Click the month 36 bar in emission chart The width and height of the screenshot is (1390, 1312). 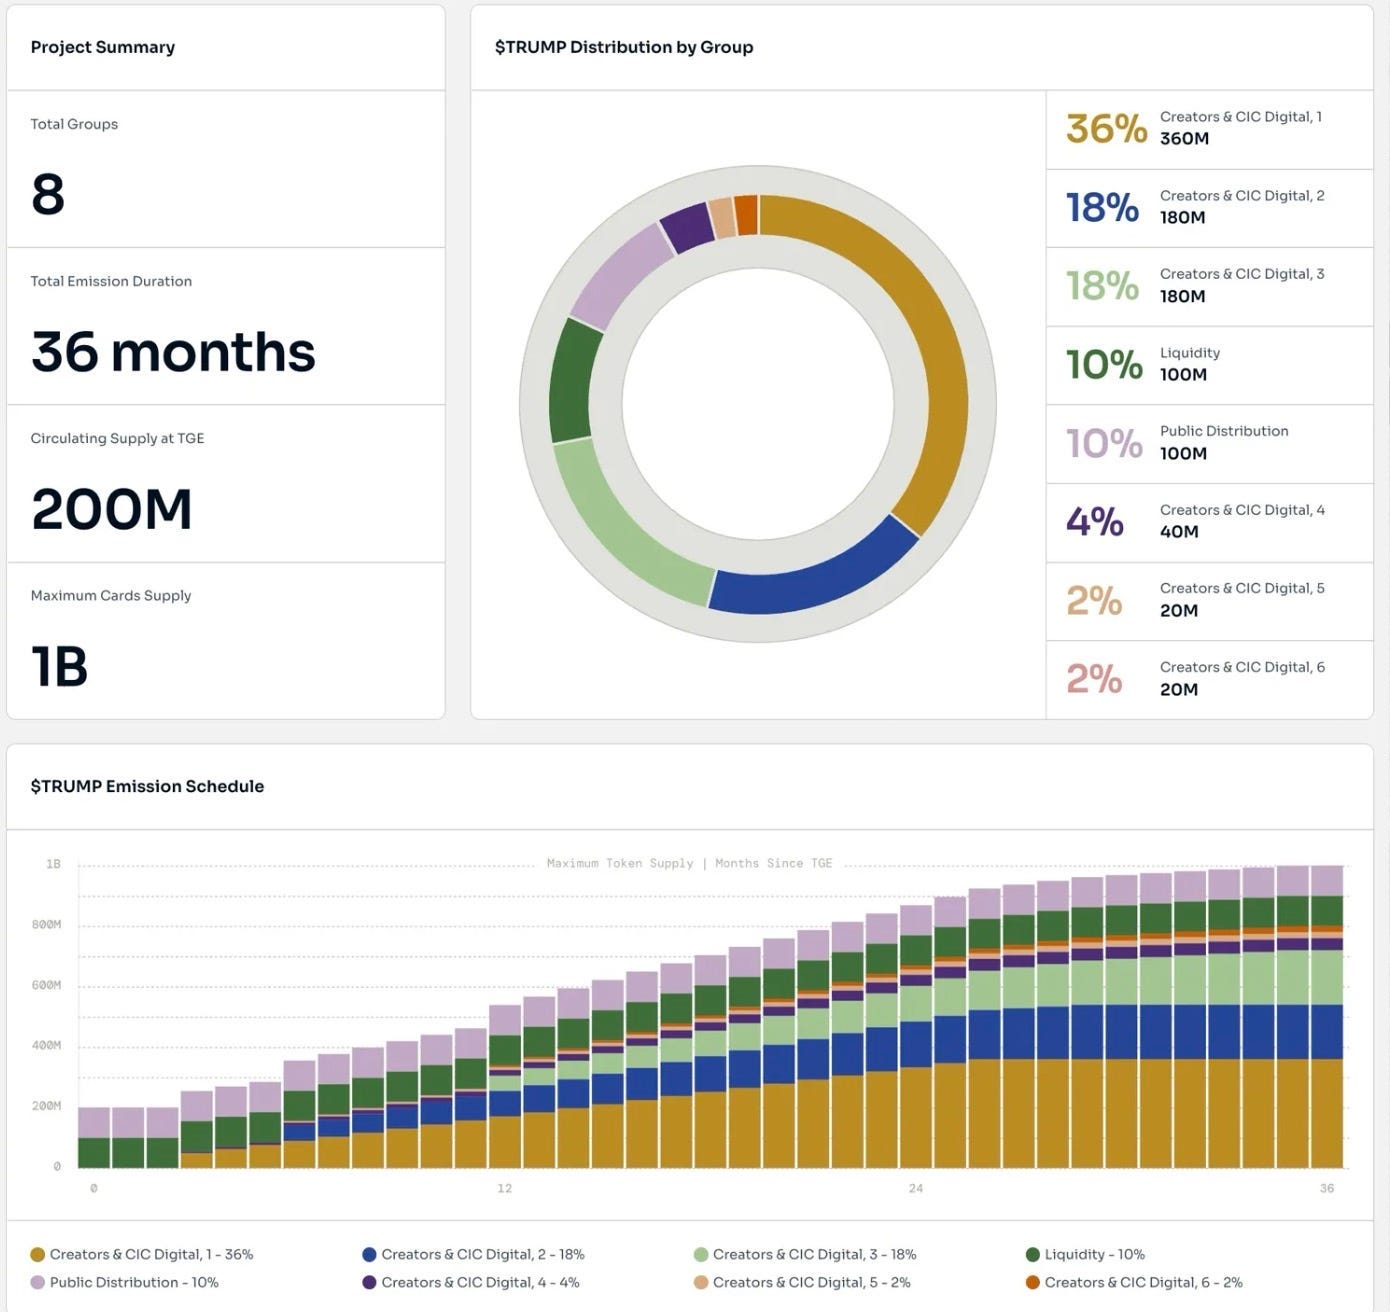(x=1327, y=1017)
